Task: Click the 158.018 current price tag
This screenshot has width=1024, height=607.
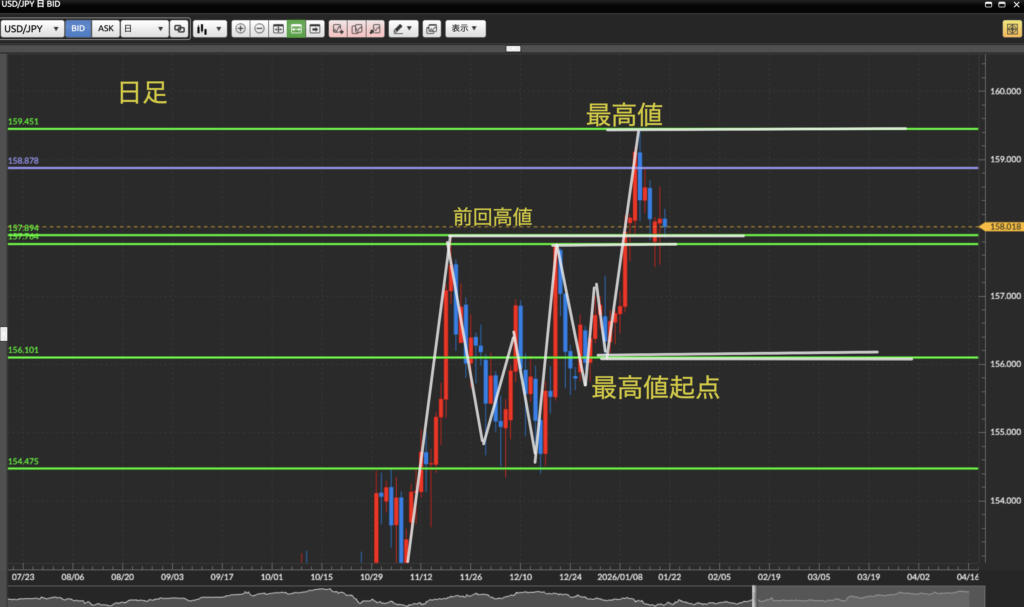Action: [x=1003, y=227]
